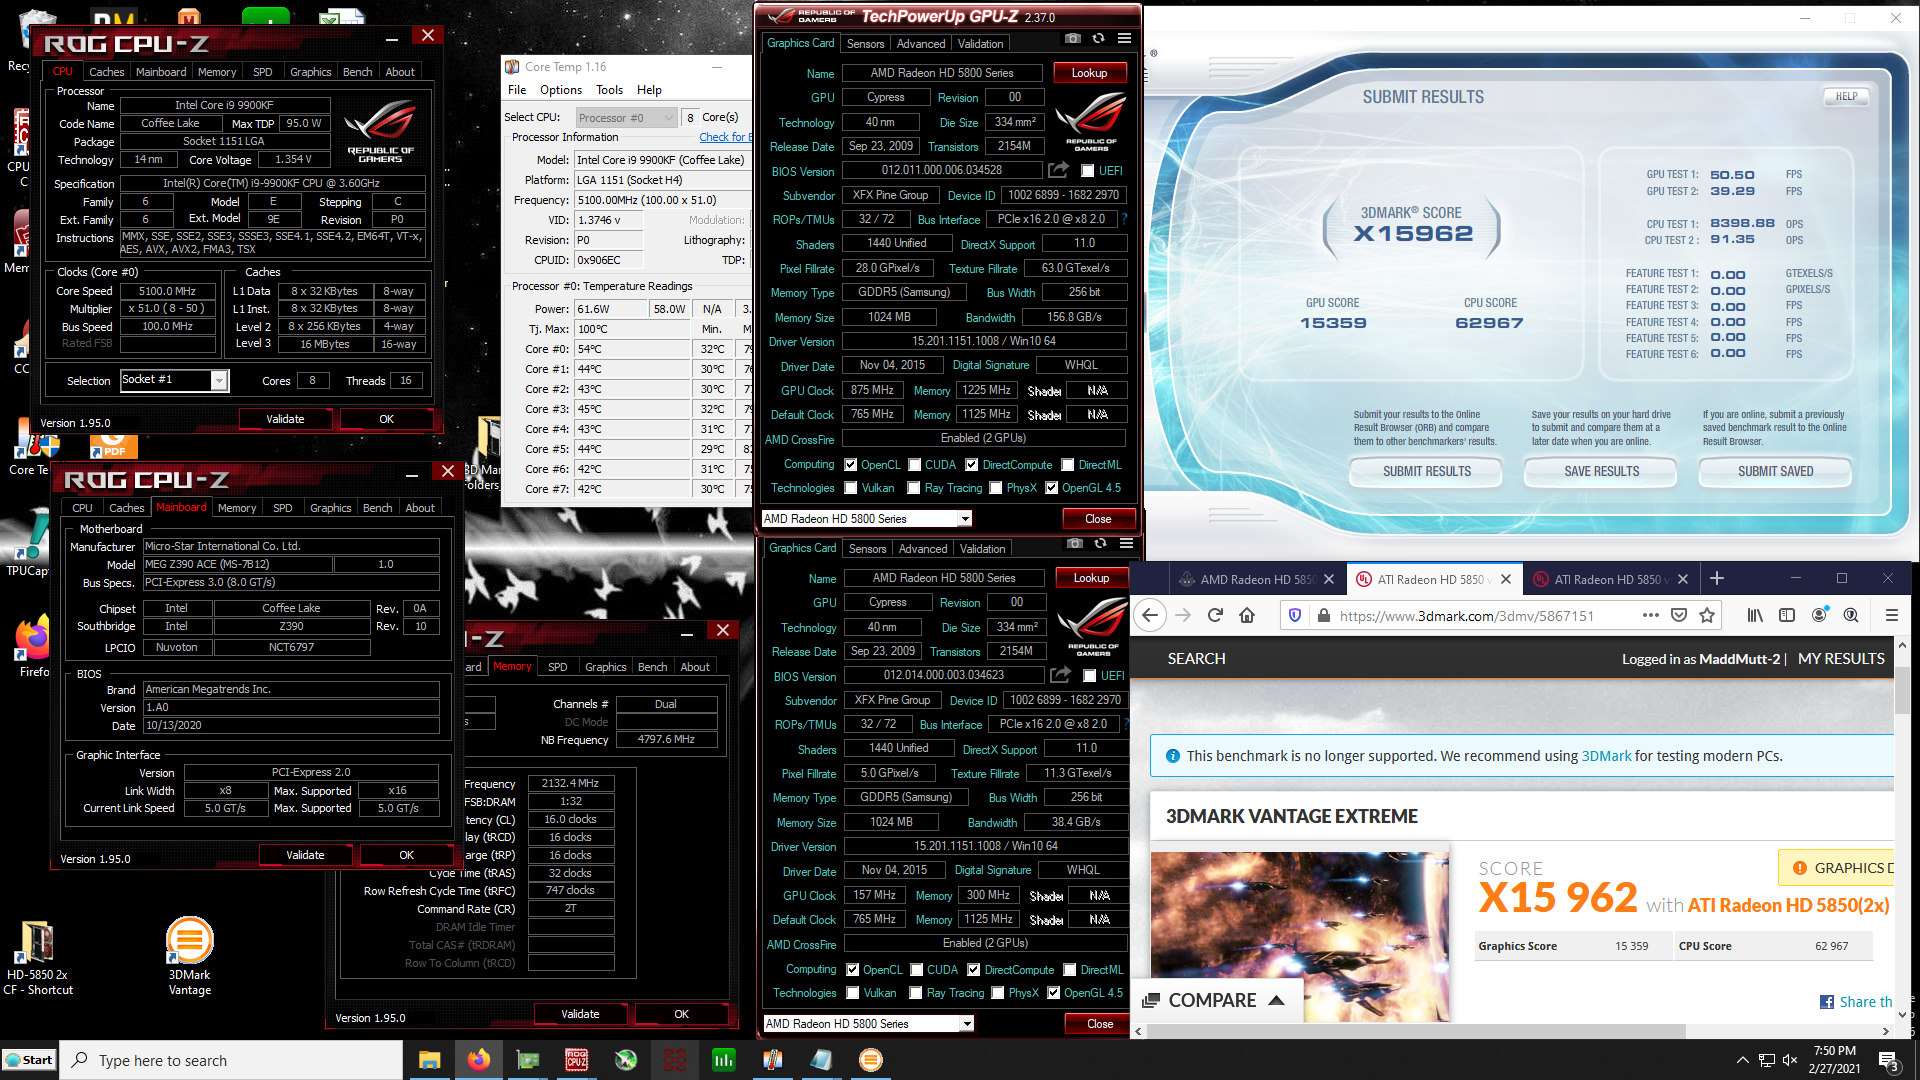
Task: Click Lookup in the top GPU-Z window
Action: click(x=1089, y=73)
